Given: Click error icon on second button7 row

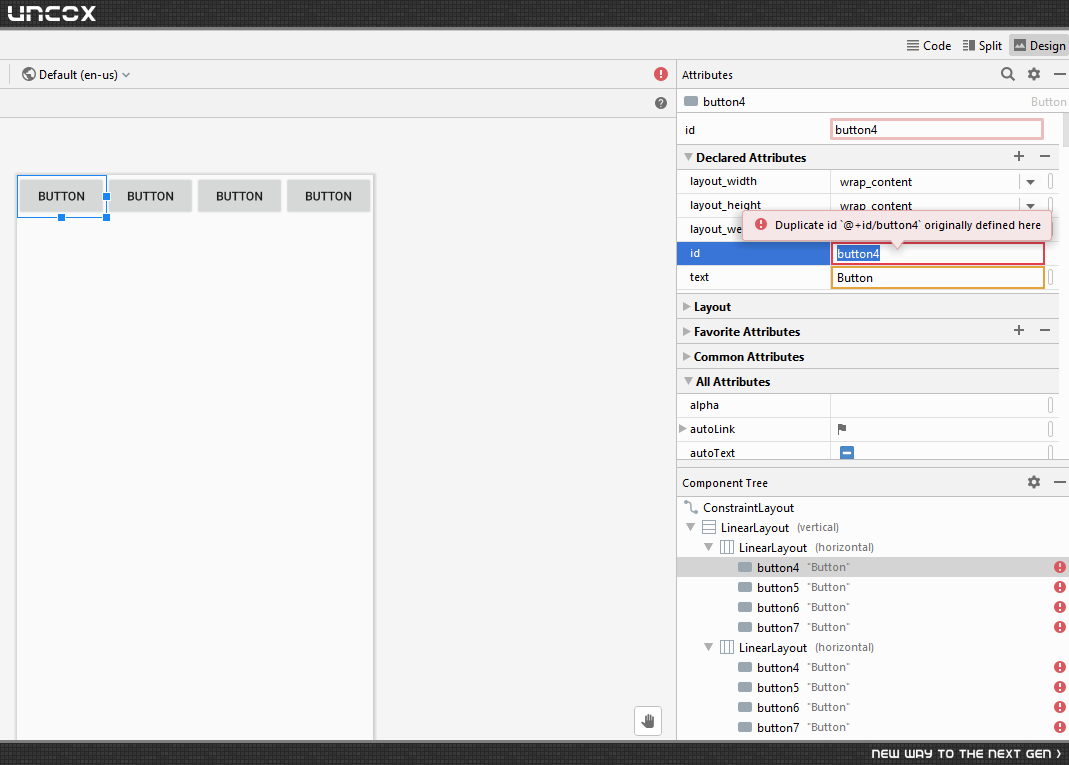Looking at the screenshot, I should click(x=1059, y=727).
